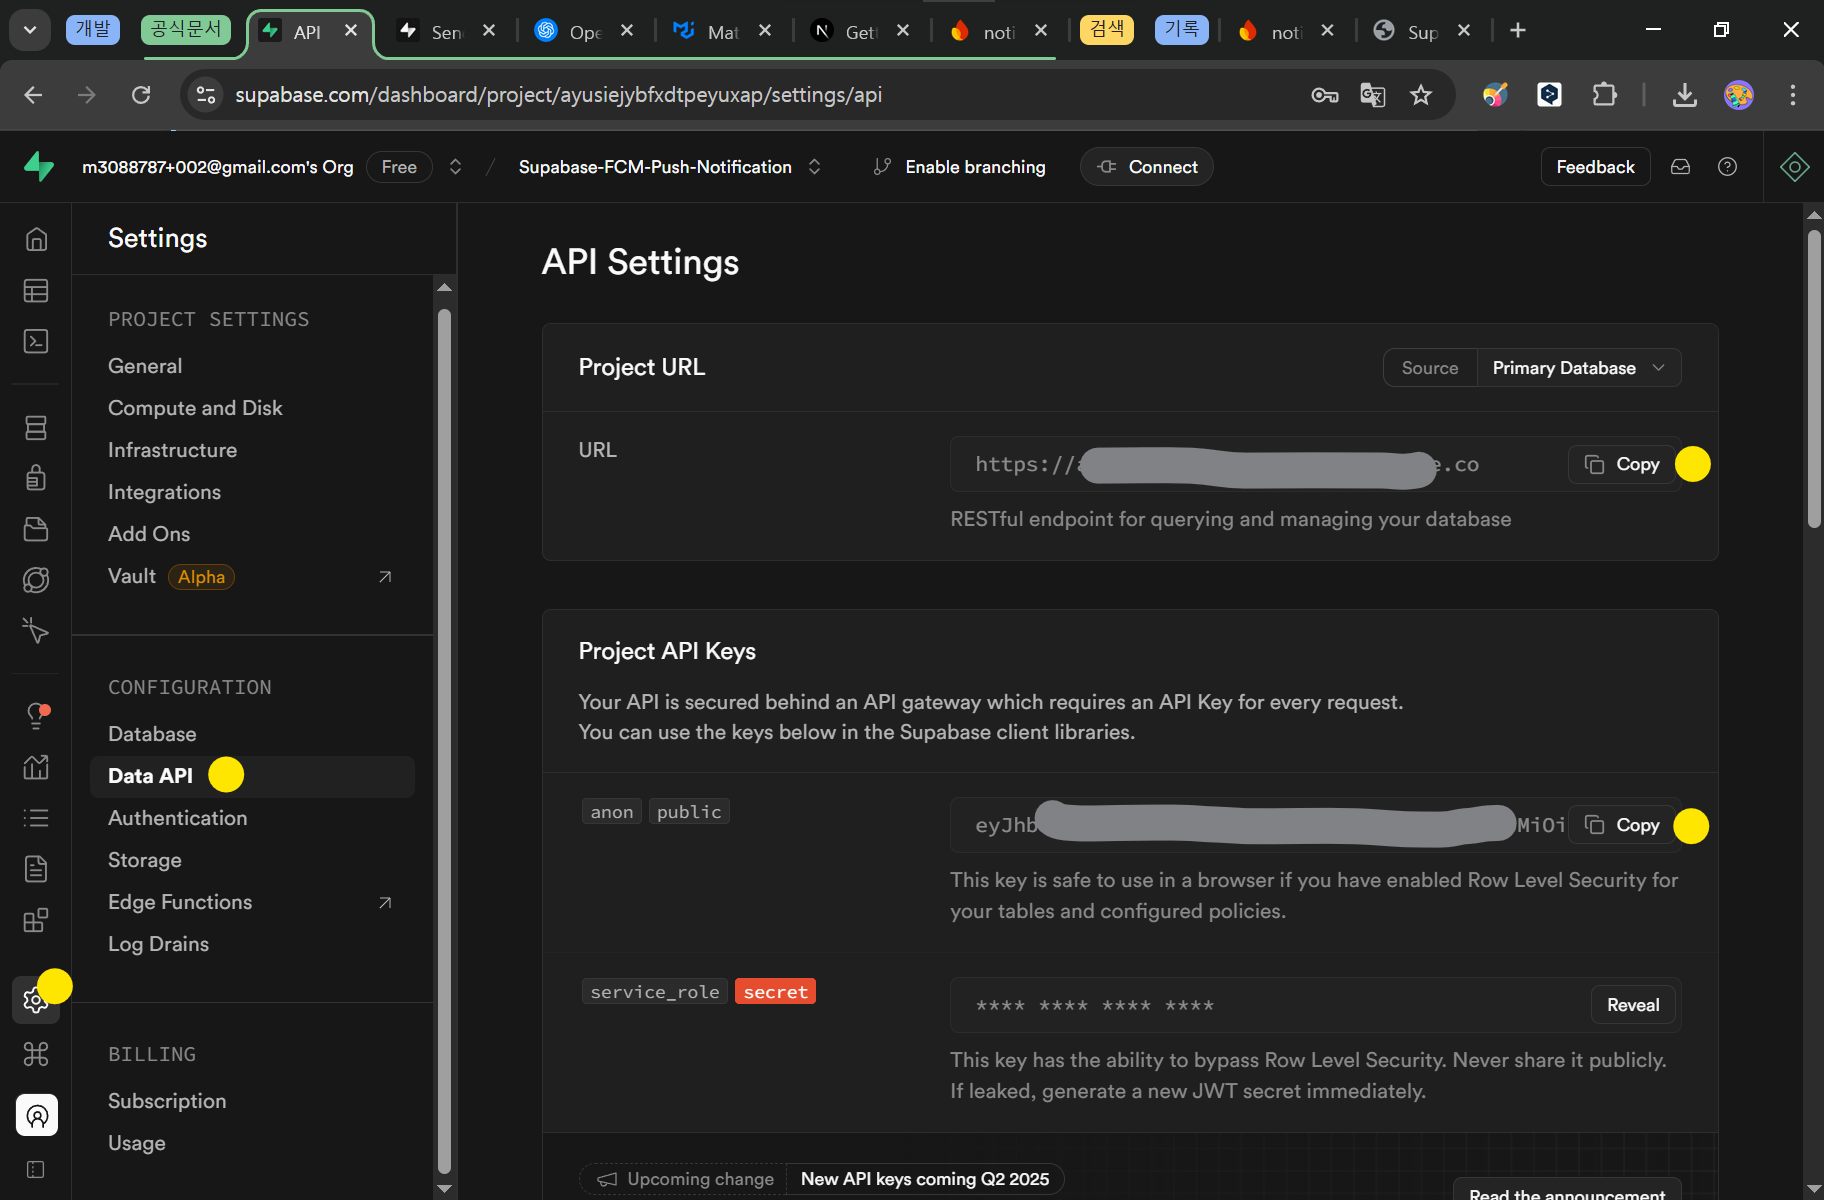Click the Connect button
This screenshot has width=1824, height=1200.
(x=1147, y=167)
